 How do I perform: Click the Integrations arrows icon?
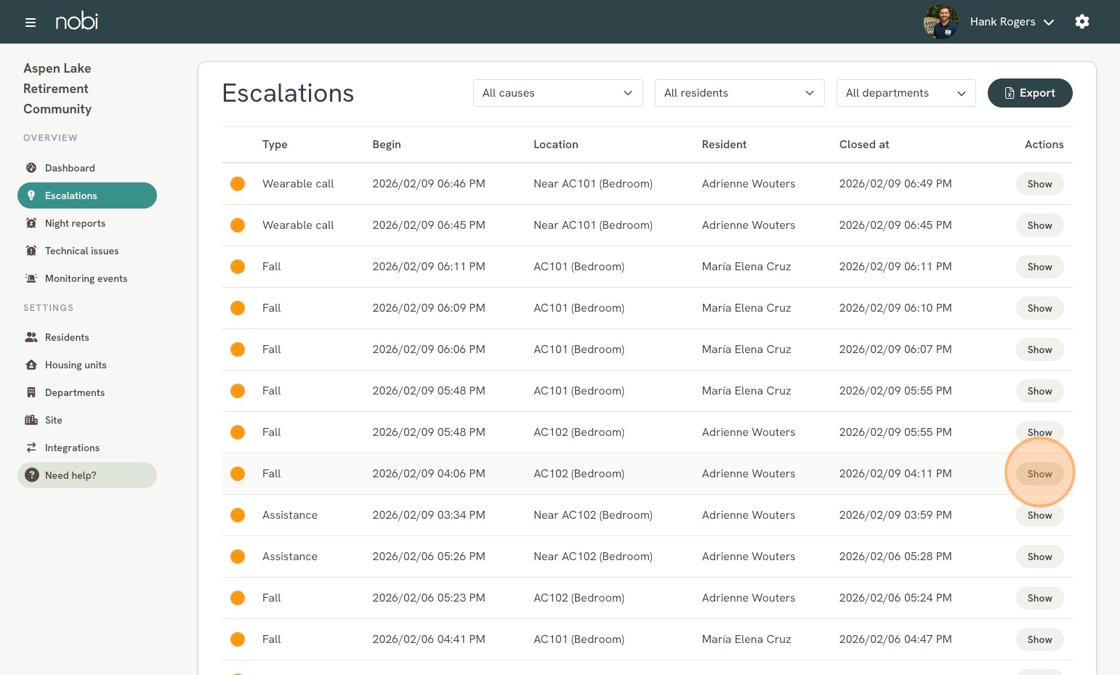click(31, 448)
